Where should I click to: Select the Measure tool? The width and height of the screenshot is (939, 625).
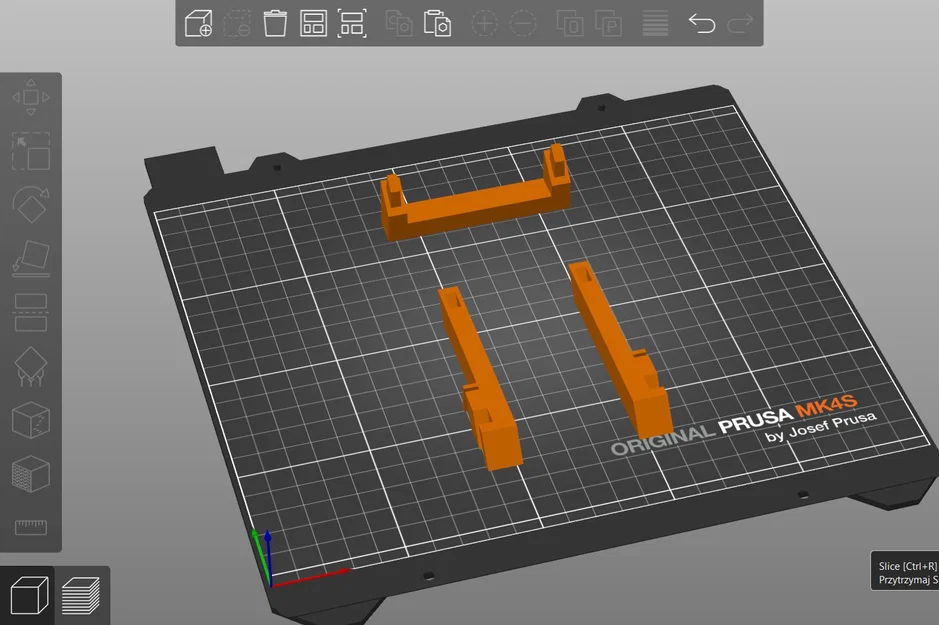(32, 527)
